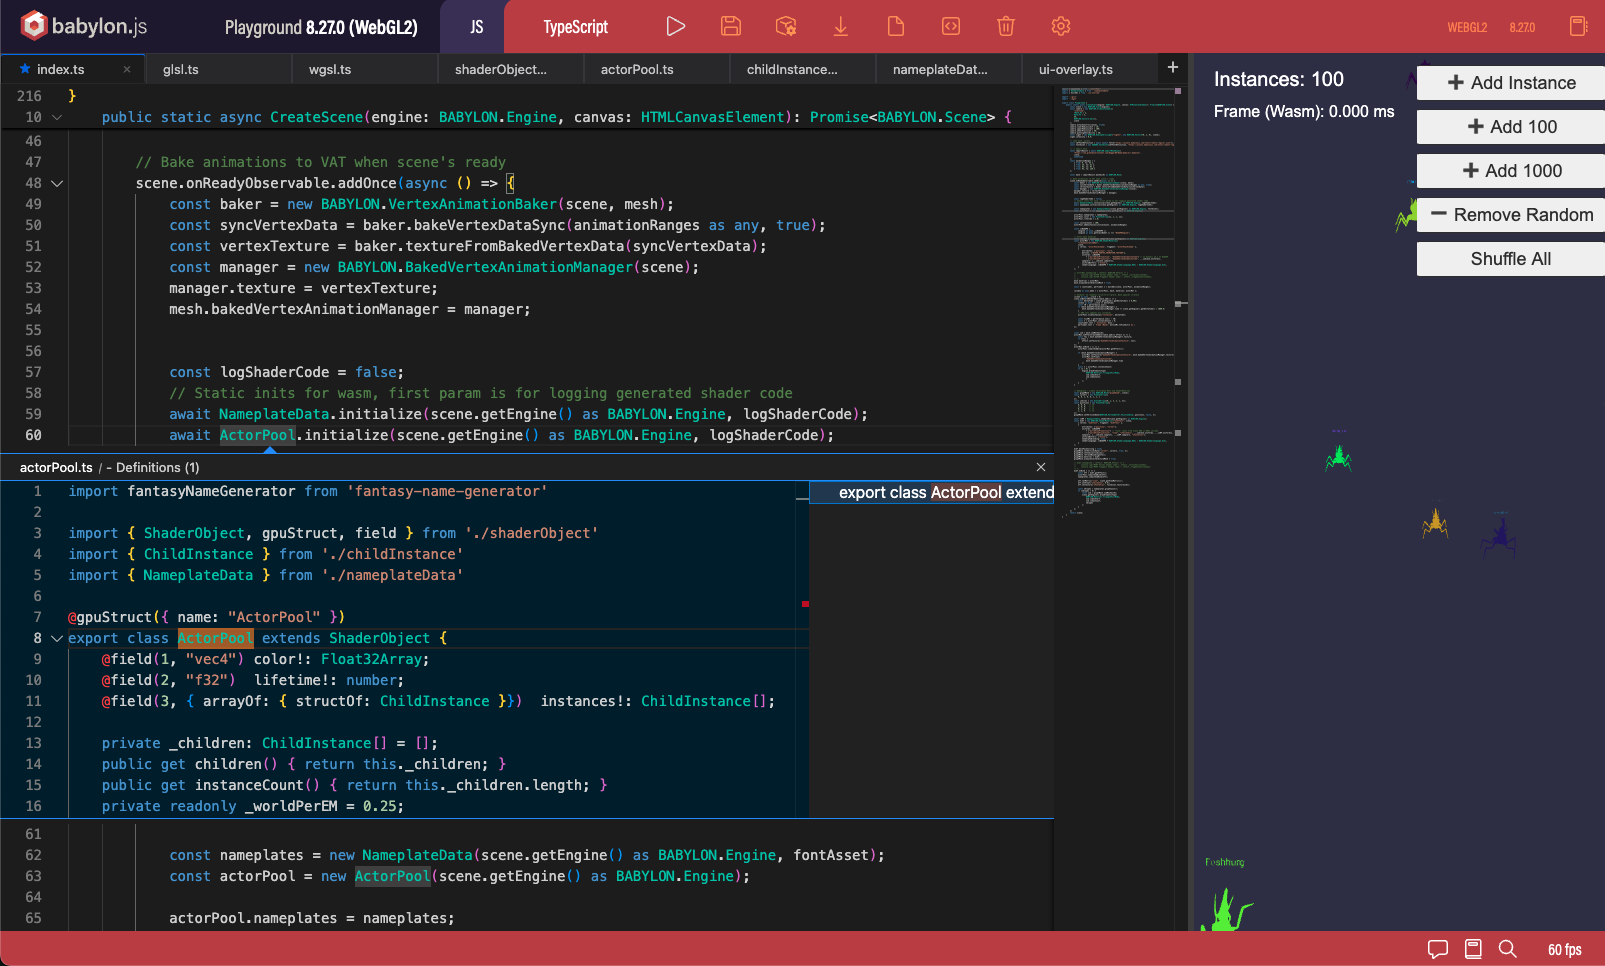Viewport: 1605px width, 966px height.
Task: Collapse the code fold at line 48
Action: tap(57, 183)
